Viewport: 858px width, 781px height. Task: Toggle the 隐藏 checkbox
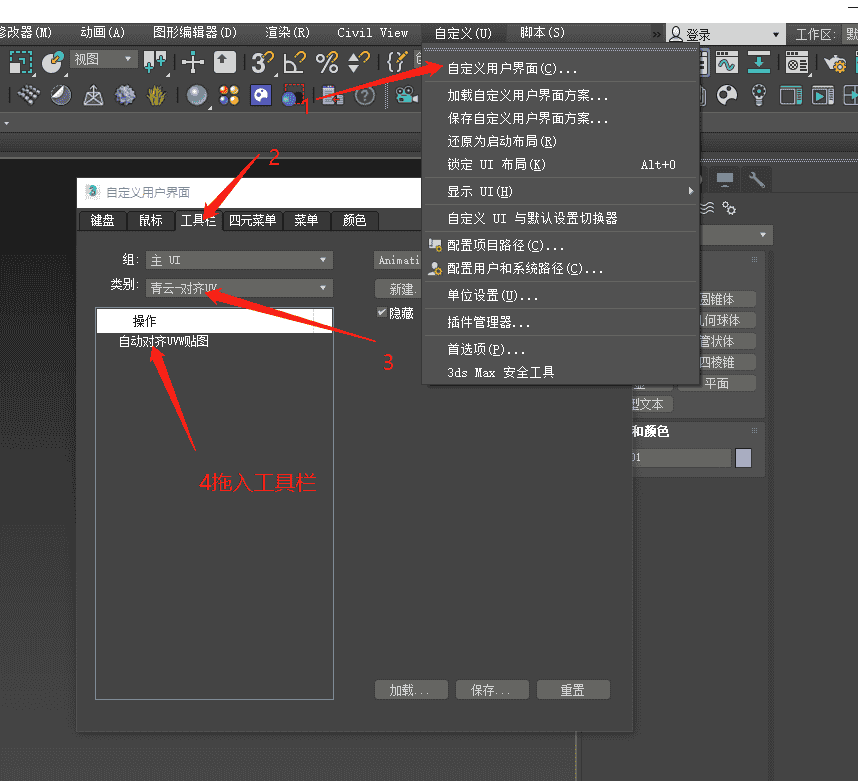coord(382,313)
